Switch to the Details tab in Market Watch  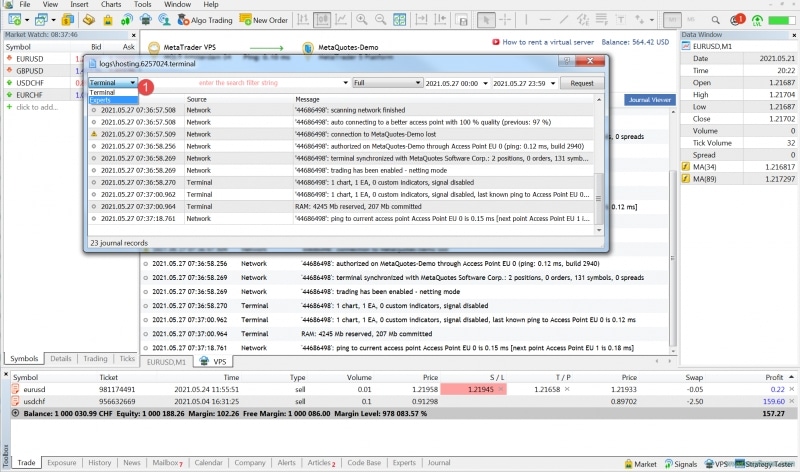[x=61, y=359]
